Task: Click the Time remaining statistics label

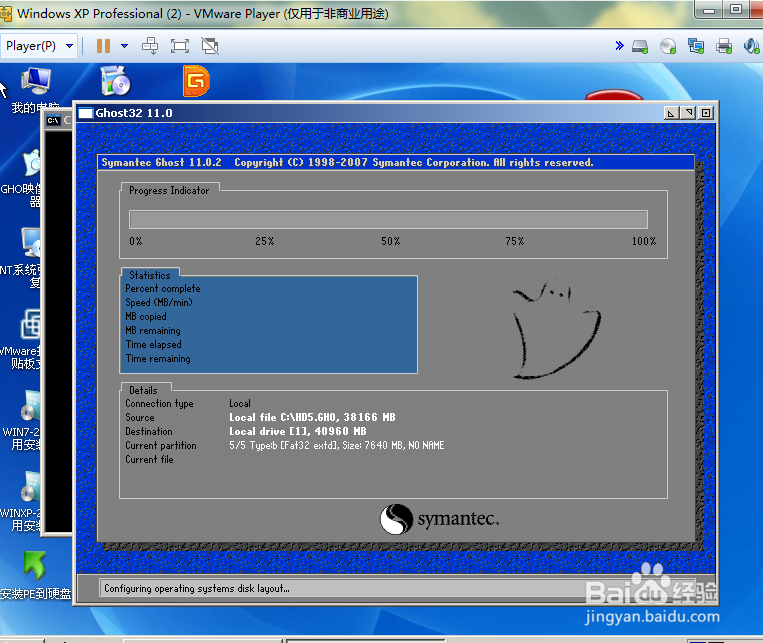Action: [158, 359]
